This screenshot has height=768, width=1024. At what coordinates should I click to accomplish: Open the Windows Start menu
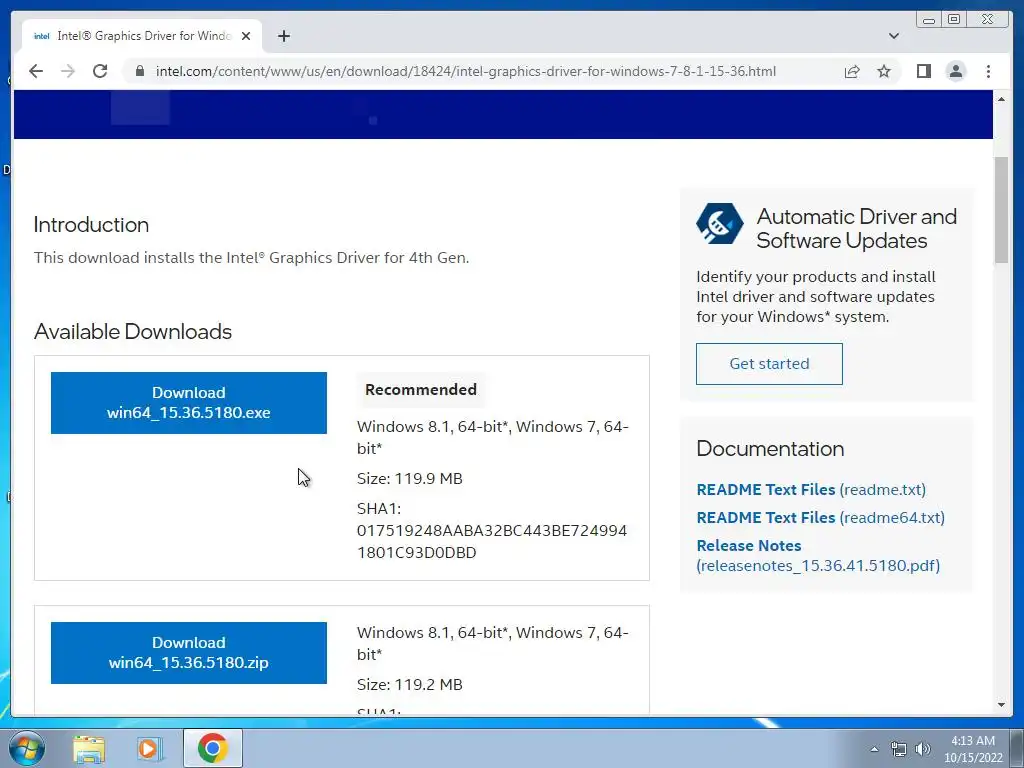coord(27,748)
